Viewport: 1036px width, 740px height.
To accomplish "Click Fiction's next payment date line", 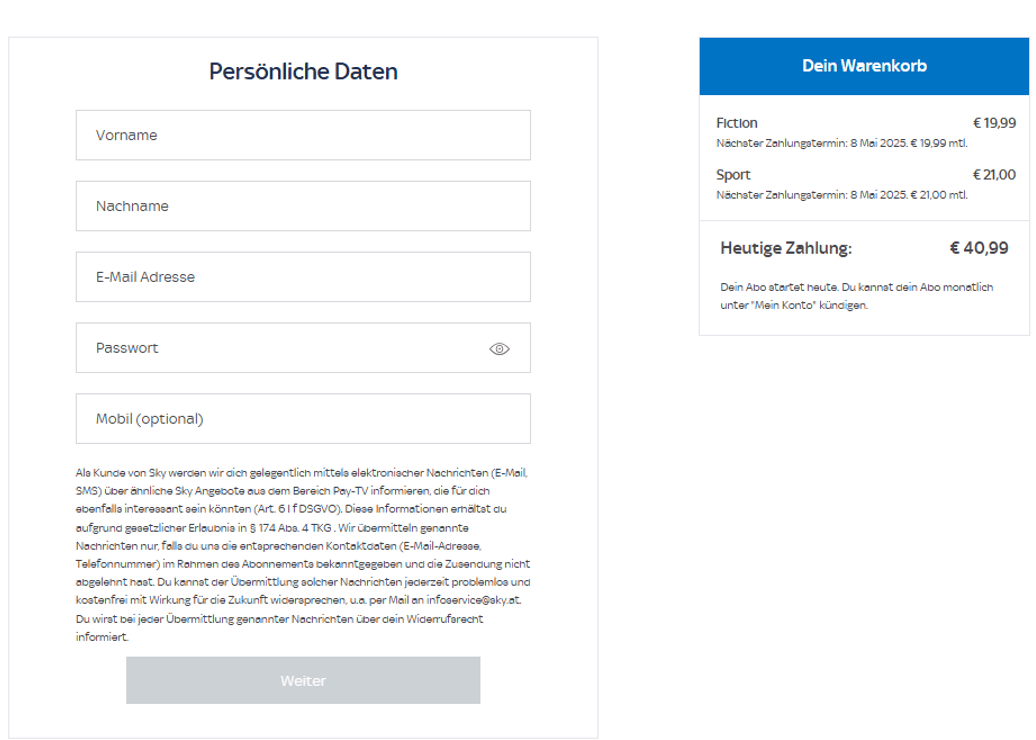I will click(x=841, y=142).
